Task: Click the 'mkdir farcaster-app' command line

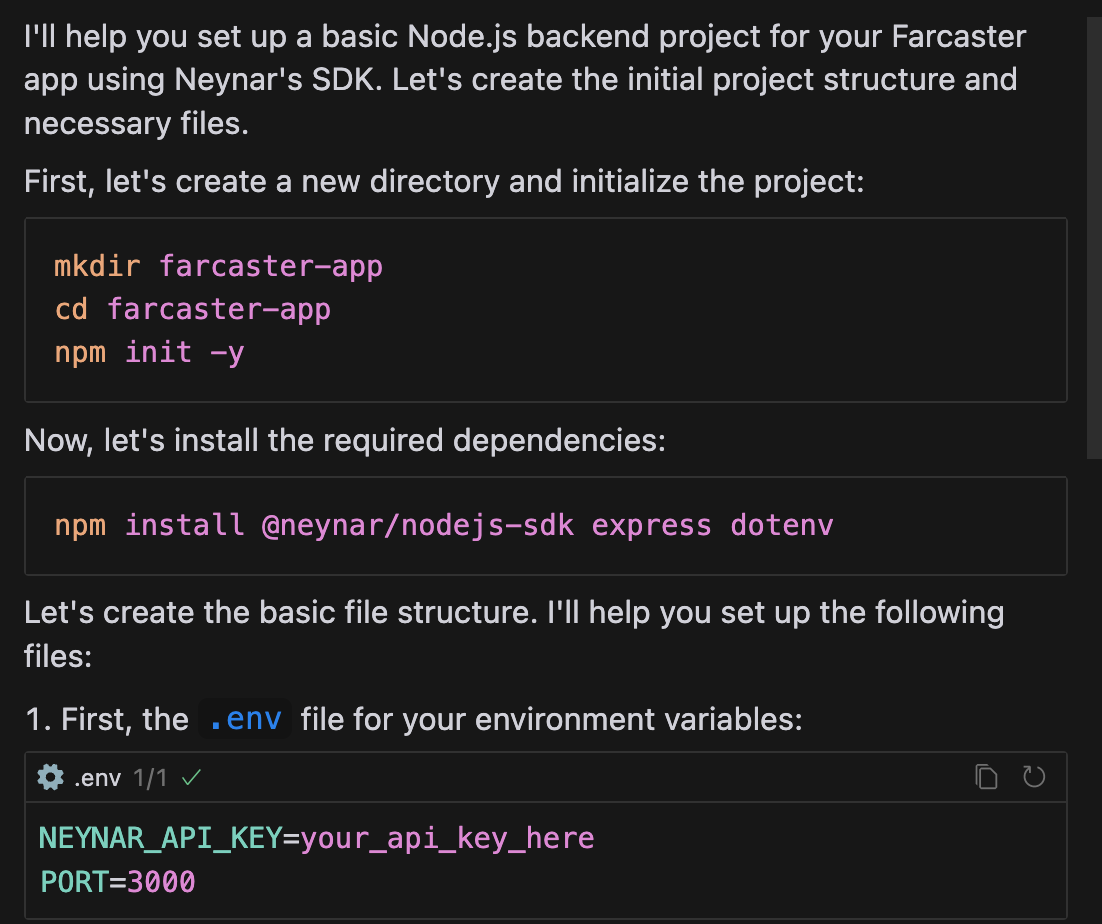Action: (219, 266)
